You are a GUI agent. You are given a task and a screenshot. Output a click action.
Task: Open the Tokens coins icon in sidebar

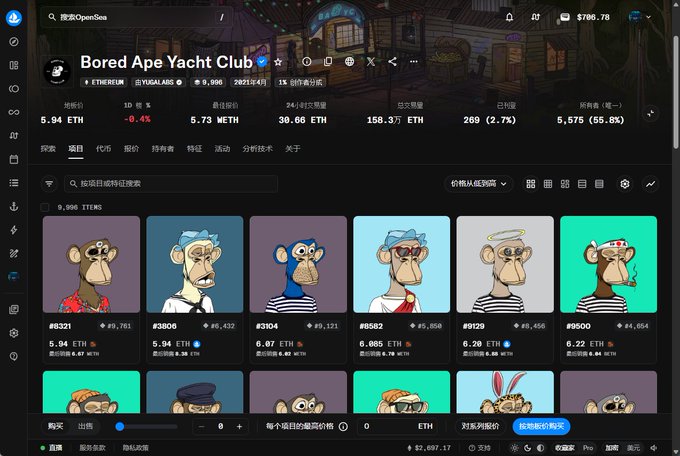[14, 89]
